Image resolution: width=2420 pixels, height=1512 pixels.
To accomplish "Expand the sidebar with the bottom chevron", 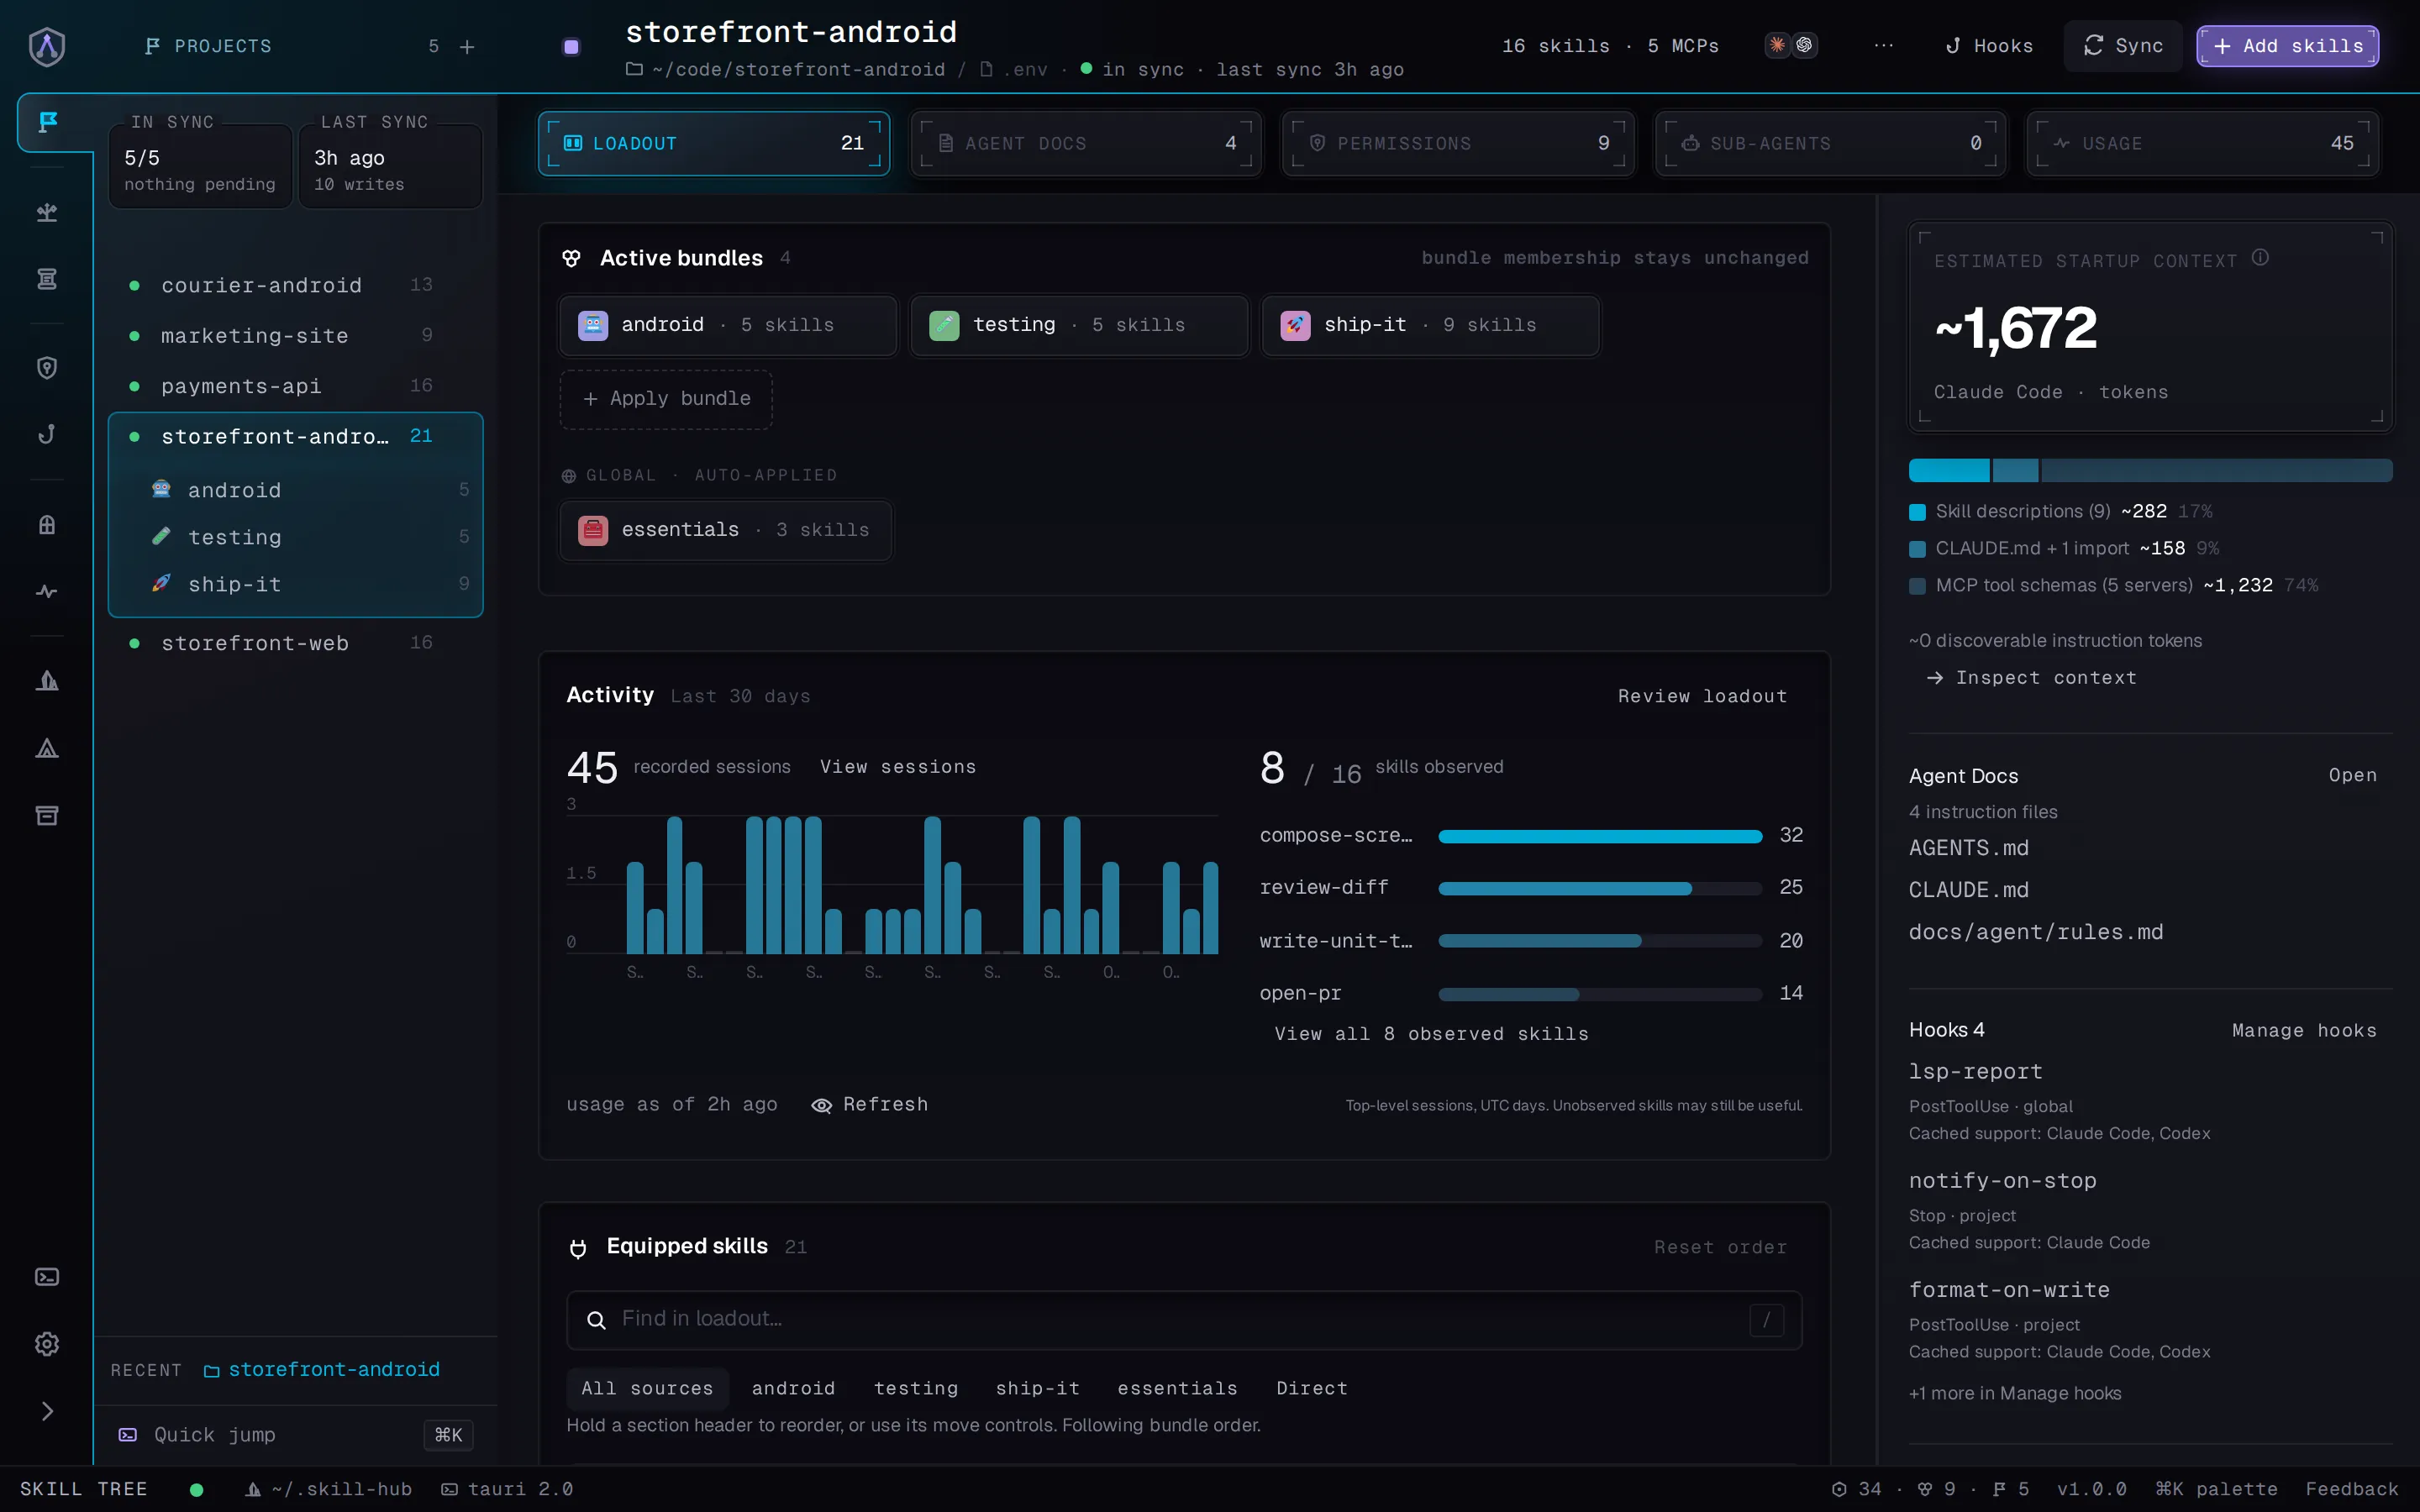I will click(x=47, y=1411).
